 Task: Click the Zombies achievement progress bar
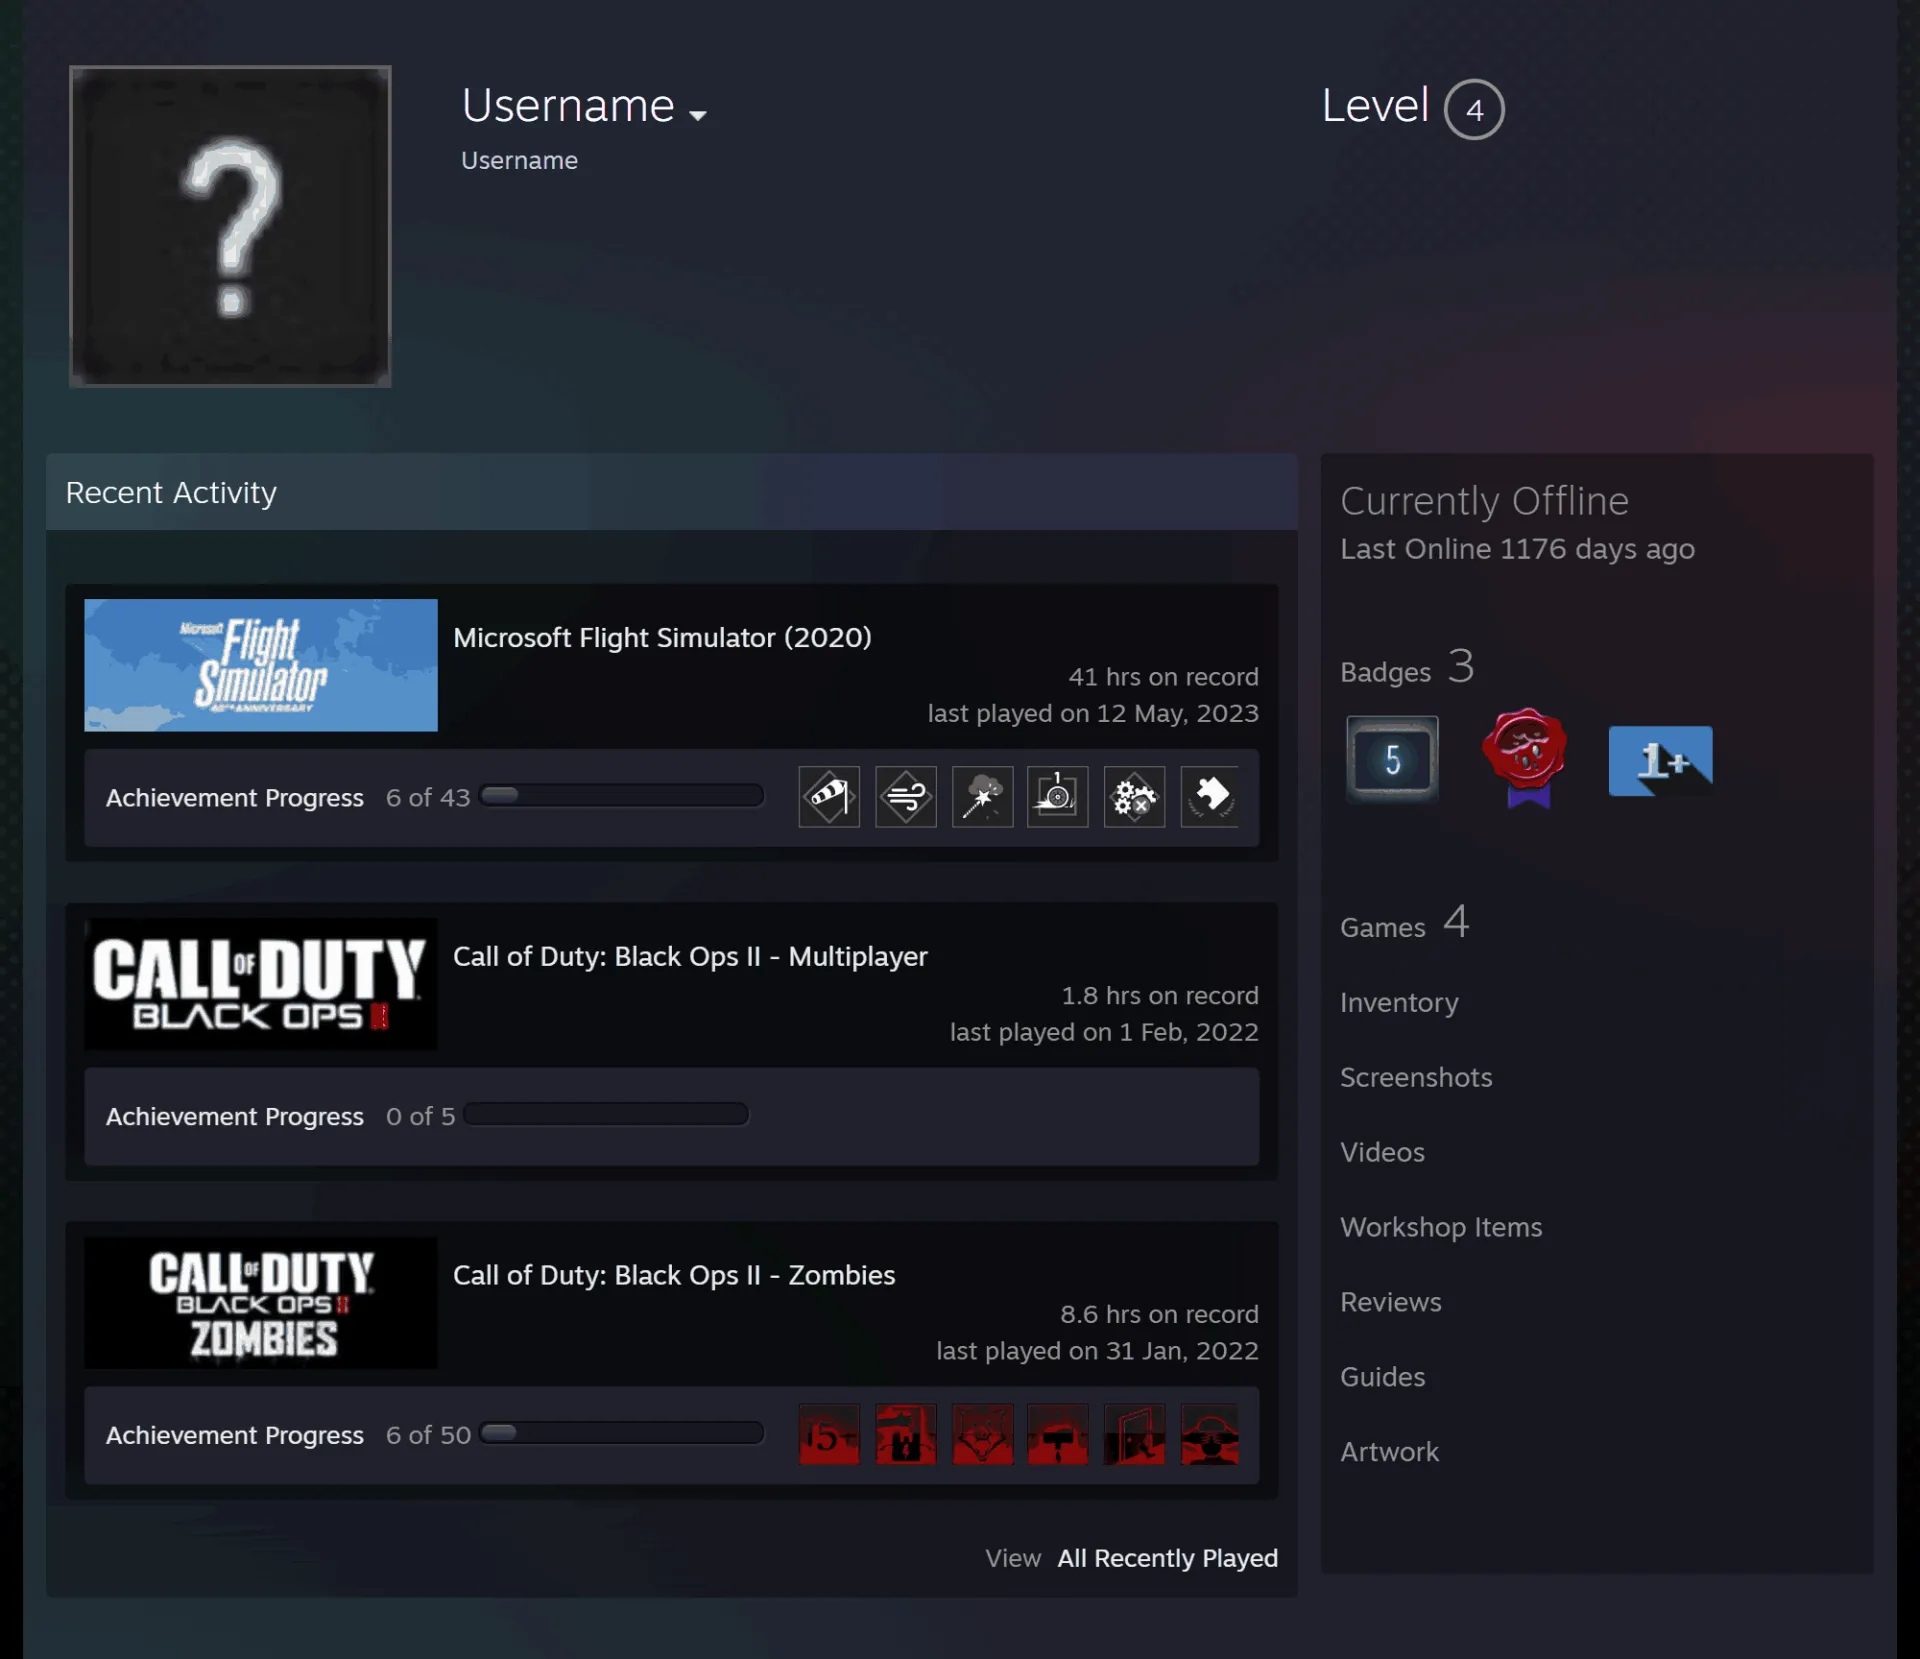tap(621, 1433)
